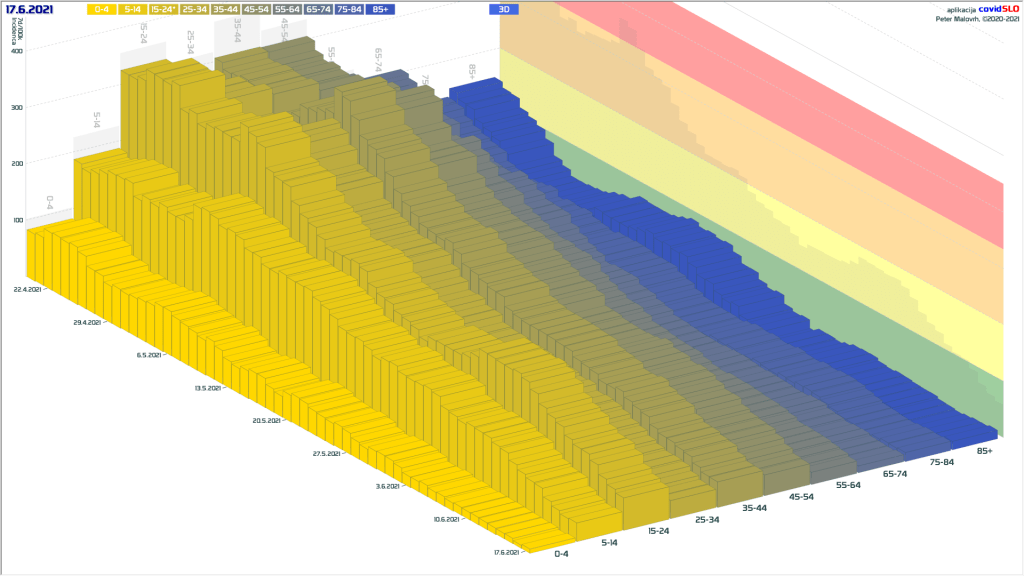Select the 22.4.2021 date tick label

(x=27, y=289)
